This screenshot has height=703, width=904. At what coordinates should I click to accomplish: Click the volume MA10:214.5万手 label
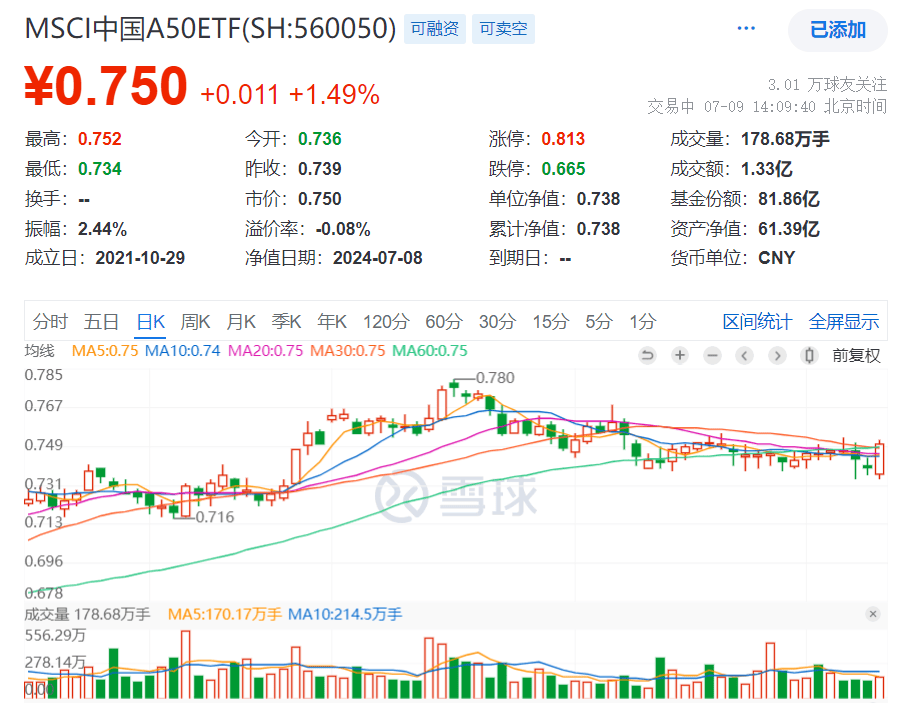pyautogui.click(x=345, y=614)
